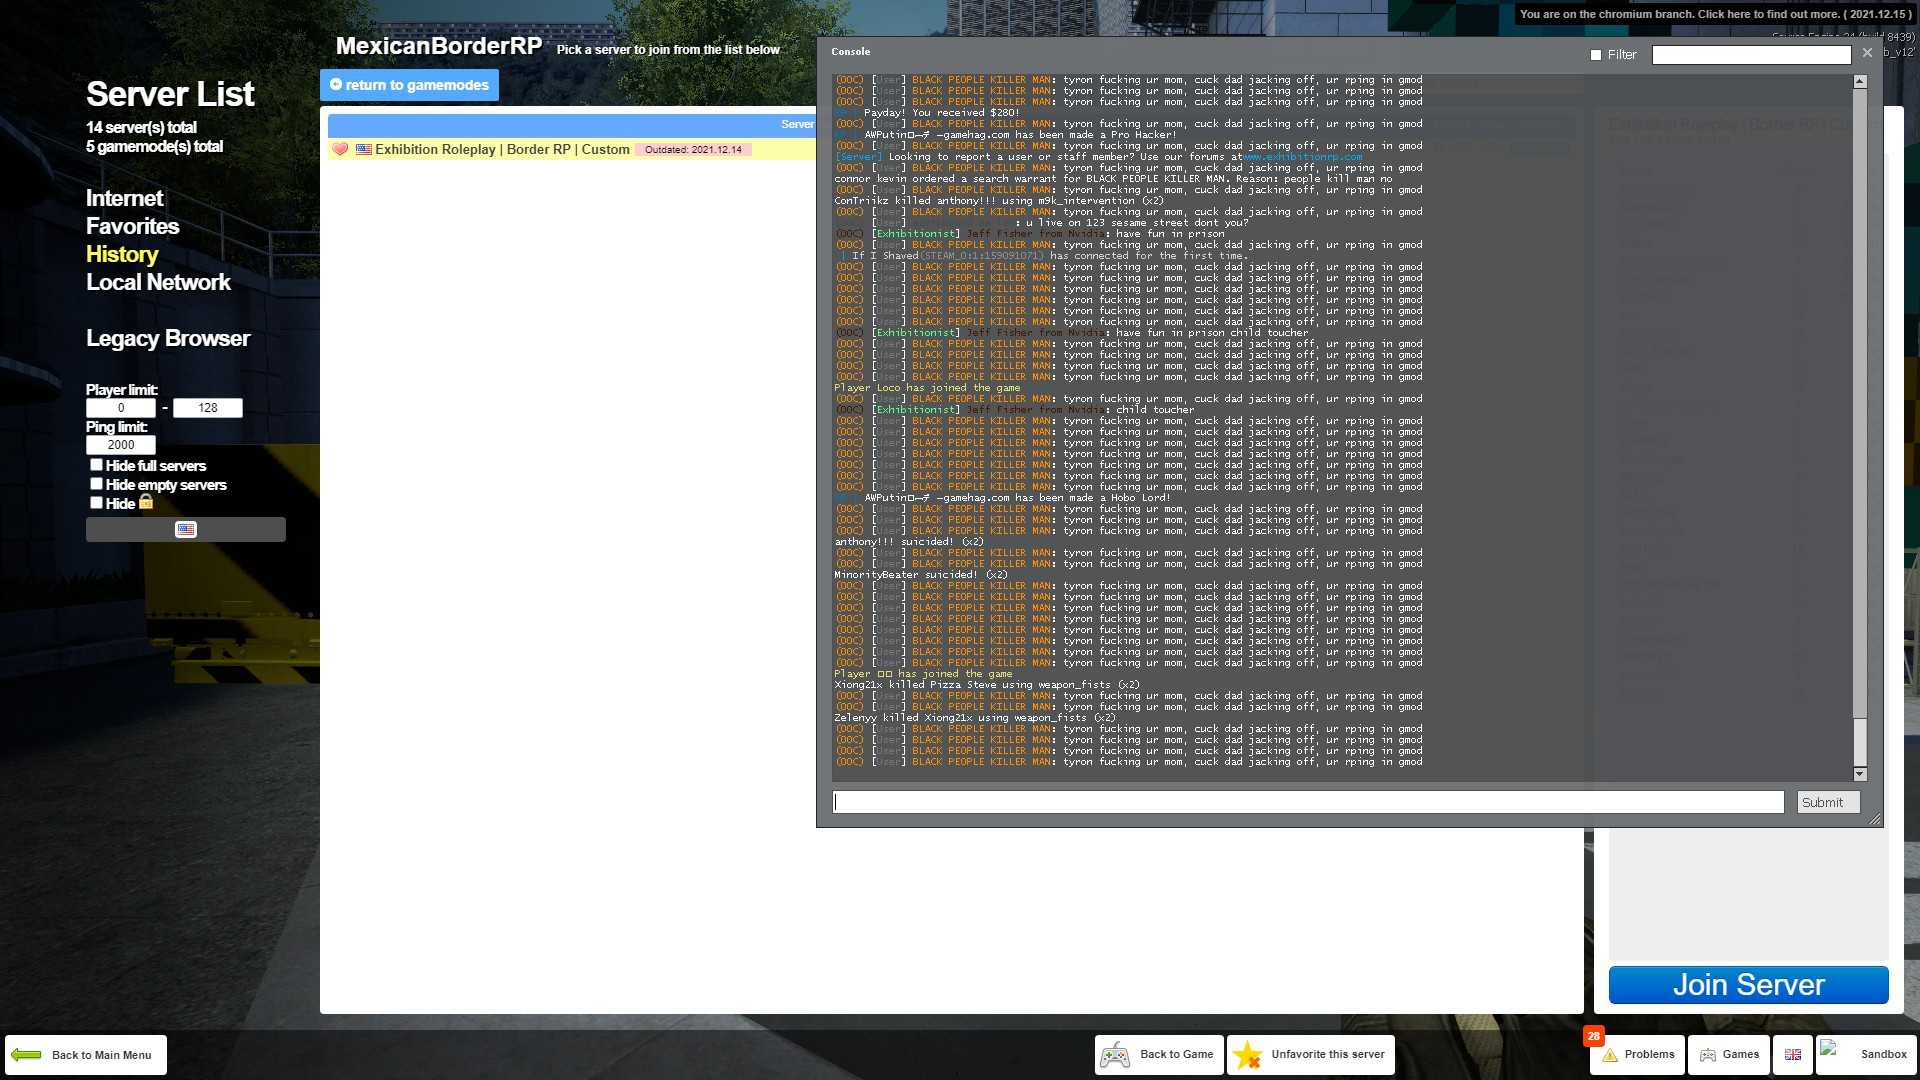Image resolution: width=1920 pixels, height=1080 pixels.
Task: Click the arrow icon on return to gamemodes
Action: (x=336, y=85)
